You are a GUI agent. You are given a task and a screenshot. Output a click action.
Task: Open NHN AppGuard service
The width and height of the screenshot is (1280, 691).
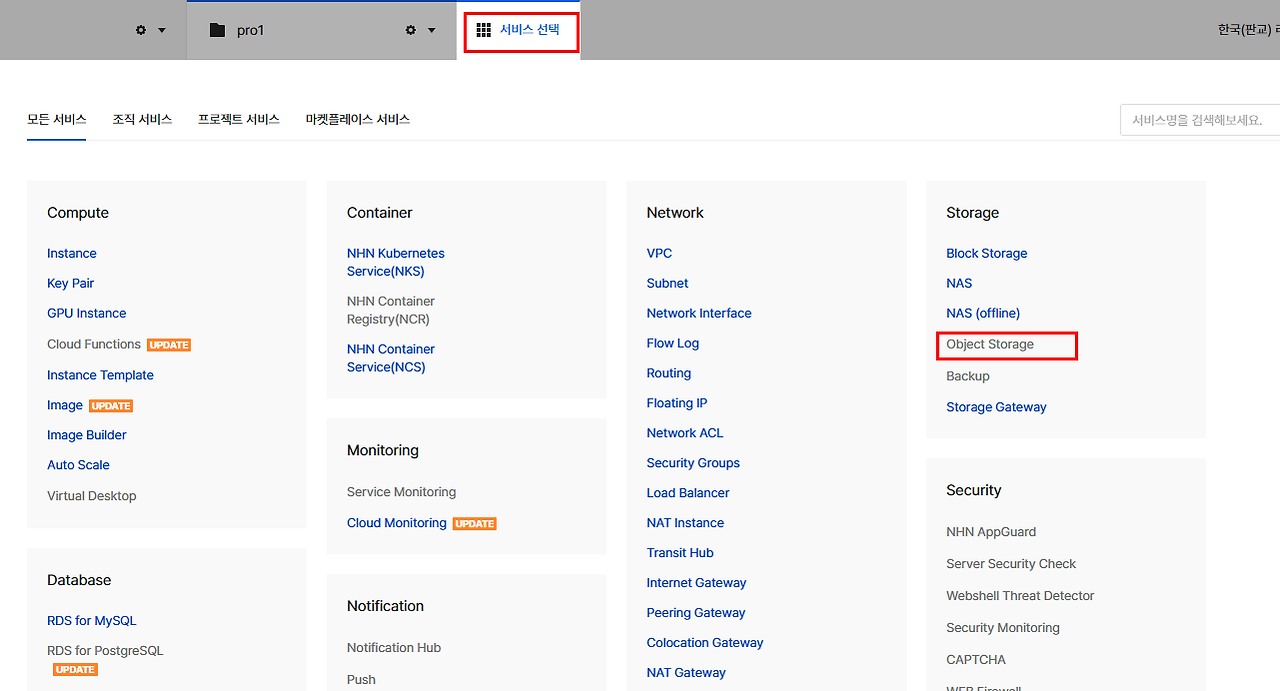click(x=991, y=532)
